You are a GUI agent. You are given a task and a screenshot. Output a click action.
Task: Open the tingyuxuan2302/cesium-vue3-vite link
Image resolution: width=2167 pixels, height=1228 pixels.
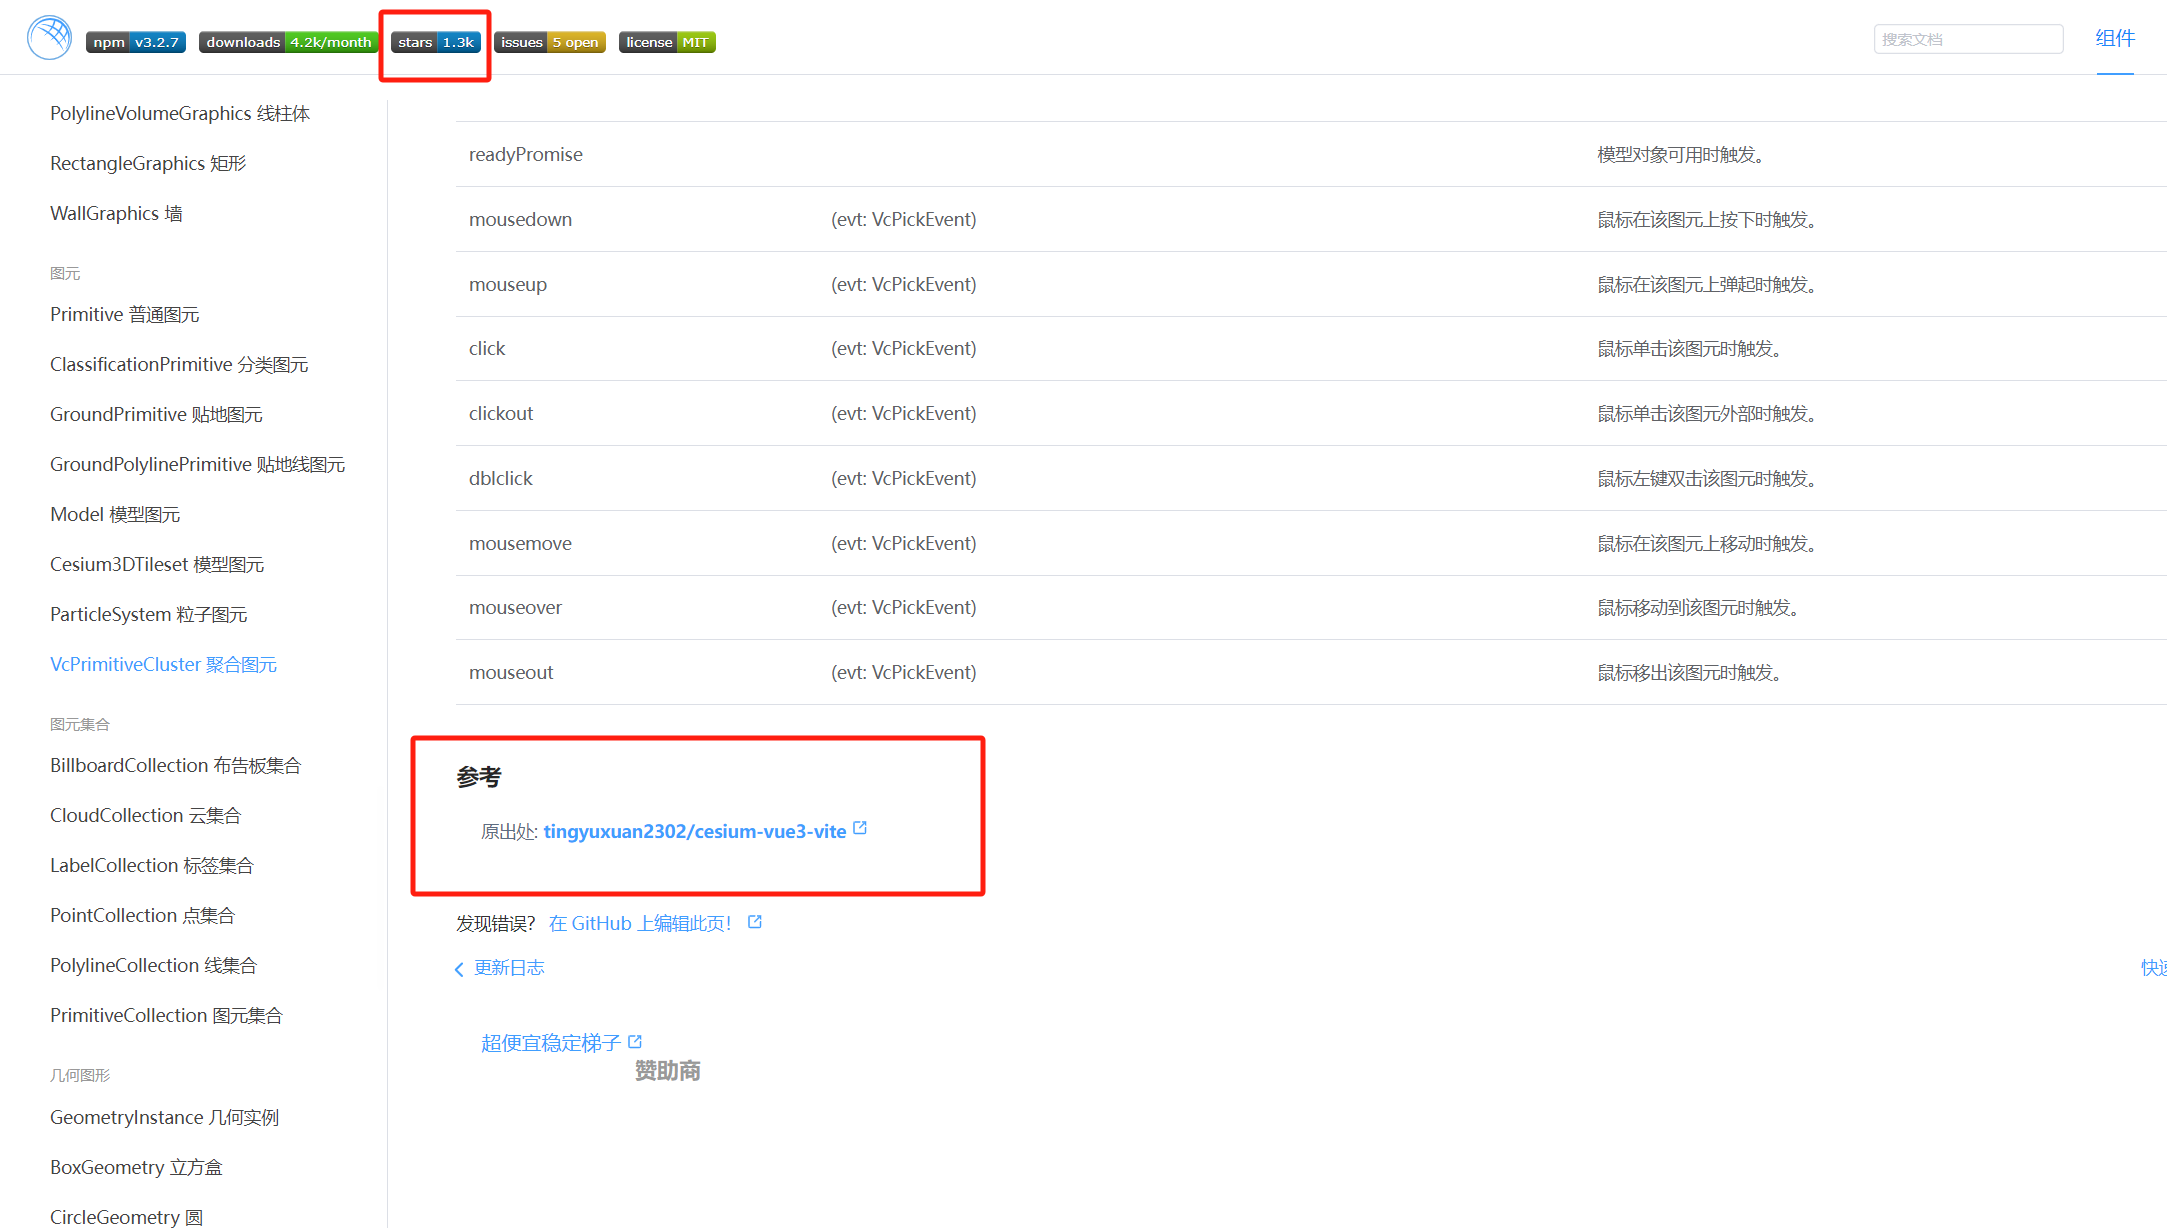tap(694, 831)
